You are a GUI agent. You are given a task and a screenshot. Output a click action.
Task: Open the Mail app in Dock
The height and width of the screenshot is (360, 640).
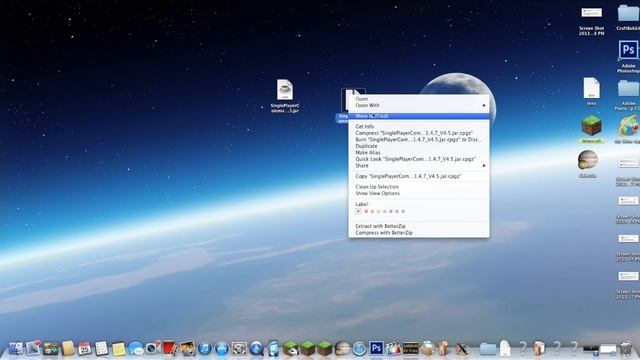(x=33, y=348)
